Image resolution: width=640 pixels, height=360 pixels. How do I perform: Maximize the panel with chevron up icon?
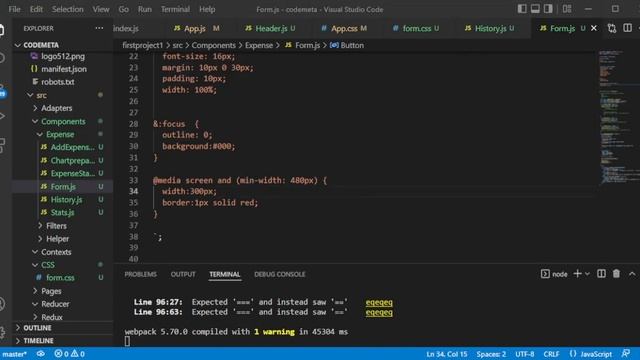(632, 274)
